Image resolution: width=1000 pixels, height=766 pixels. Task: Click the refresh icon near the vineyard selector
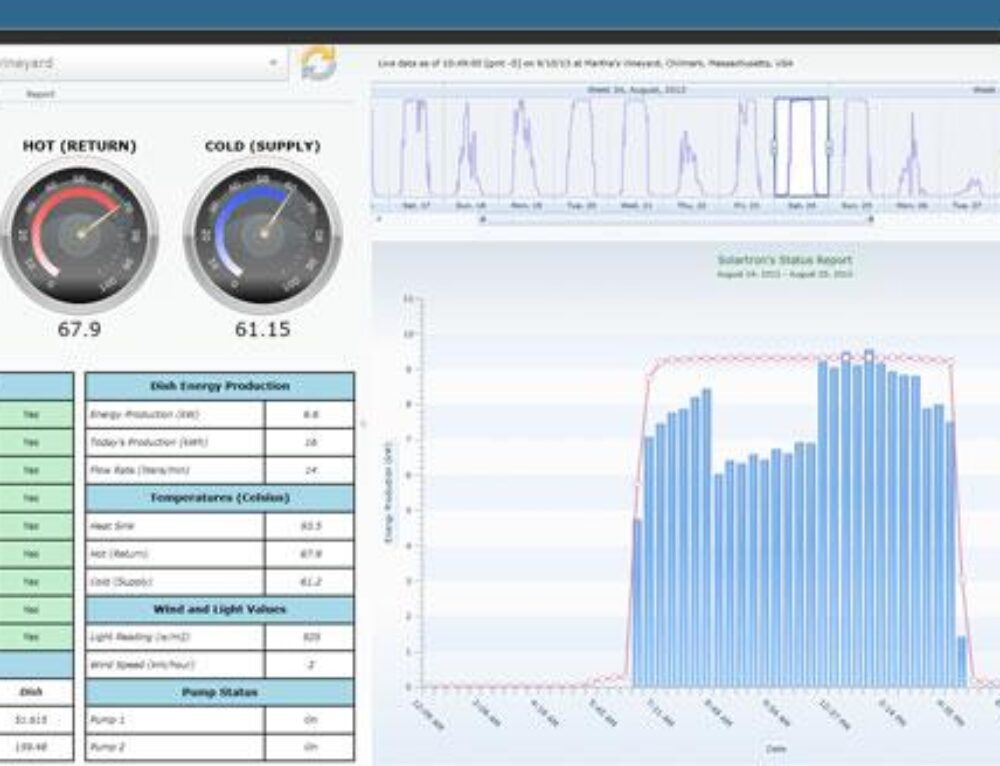[318, 62]
